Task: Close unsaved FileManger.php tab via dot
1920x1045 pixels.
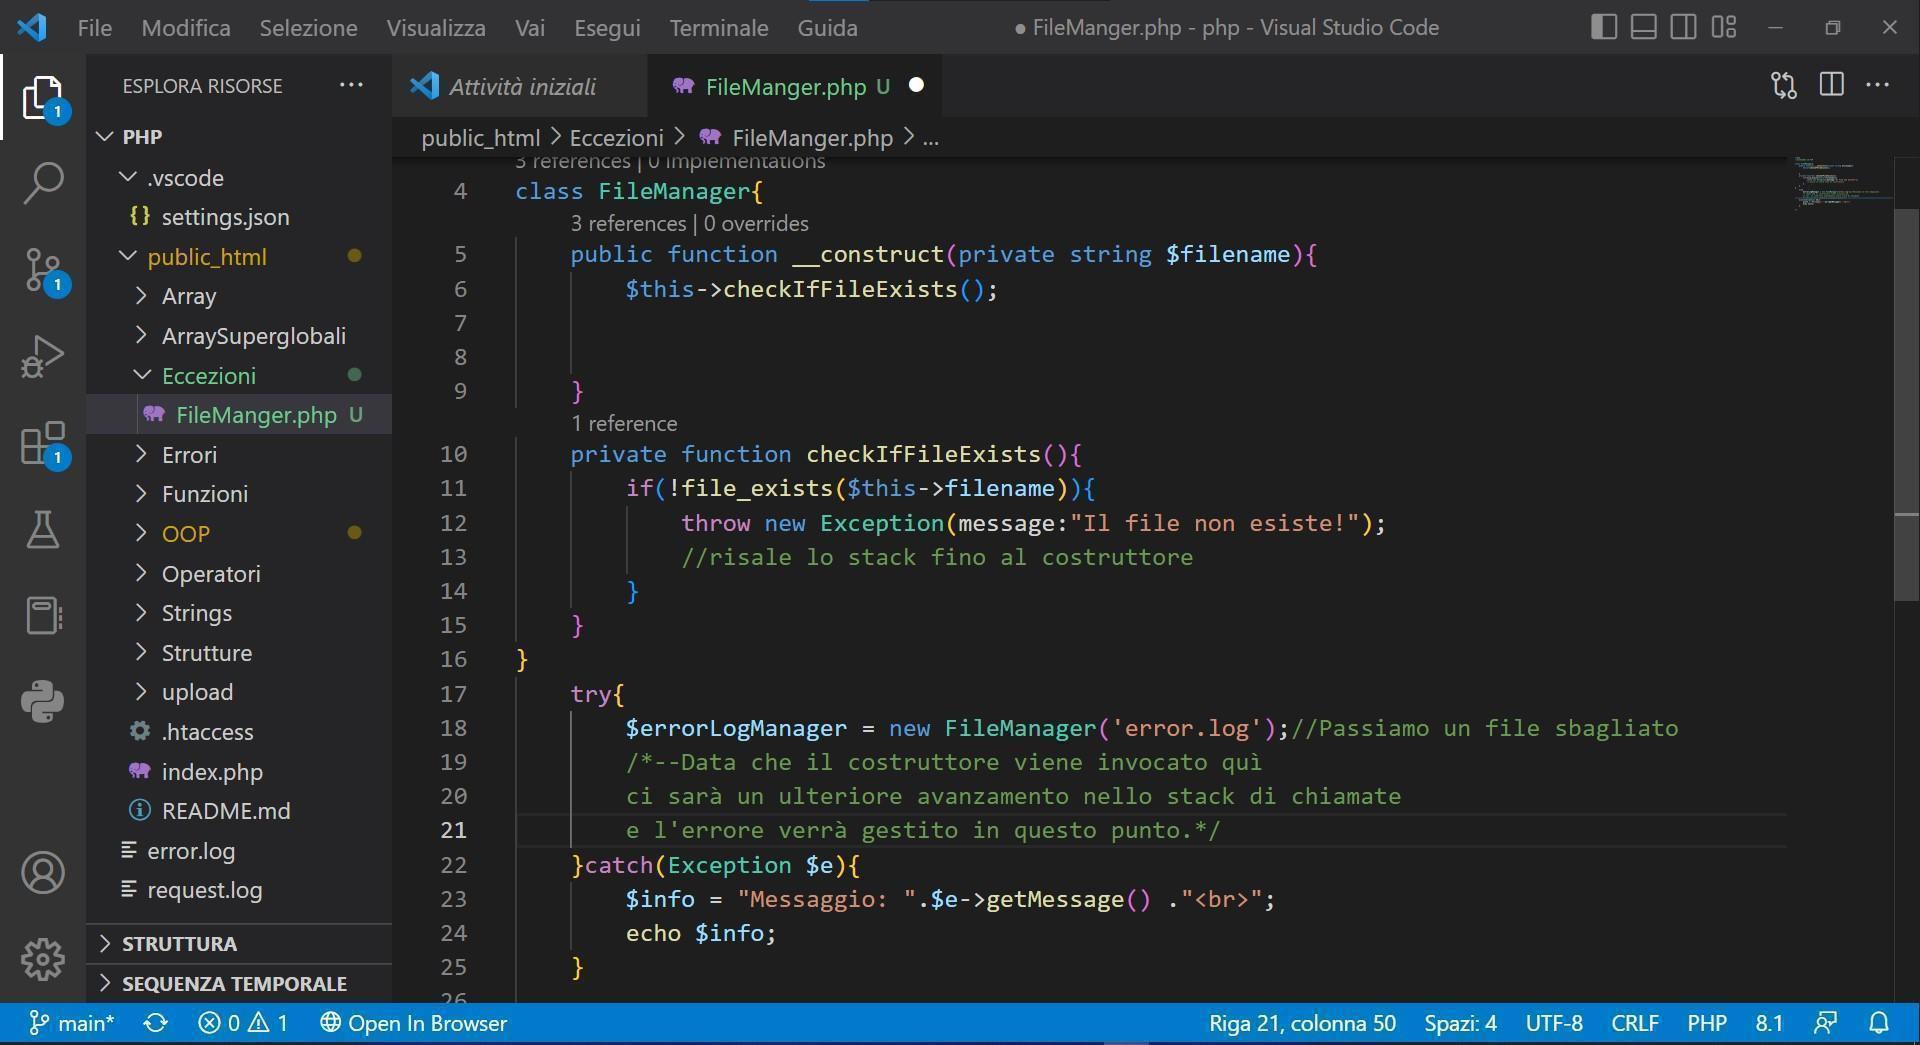Action: 916,85
